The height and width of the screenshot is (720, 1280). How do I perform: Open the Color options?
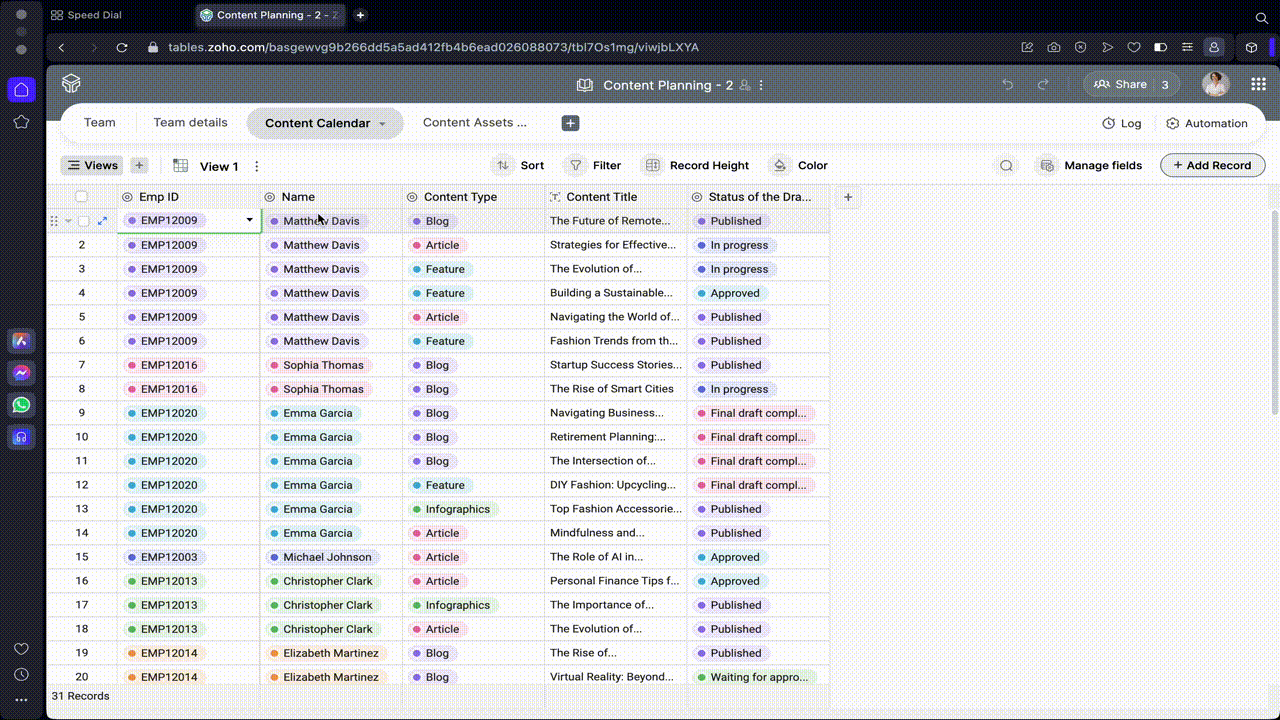799,166
